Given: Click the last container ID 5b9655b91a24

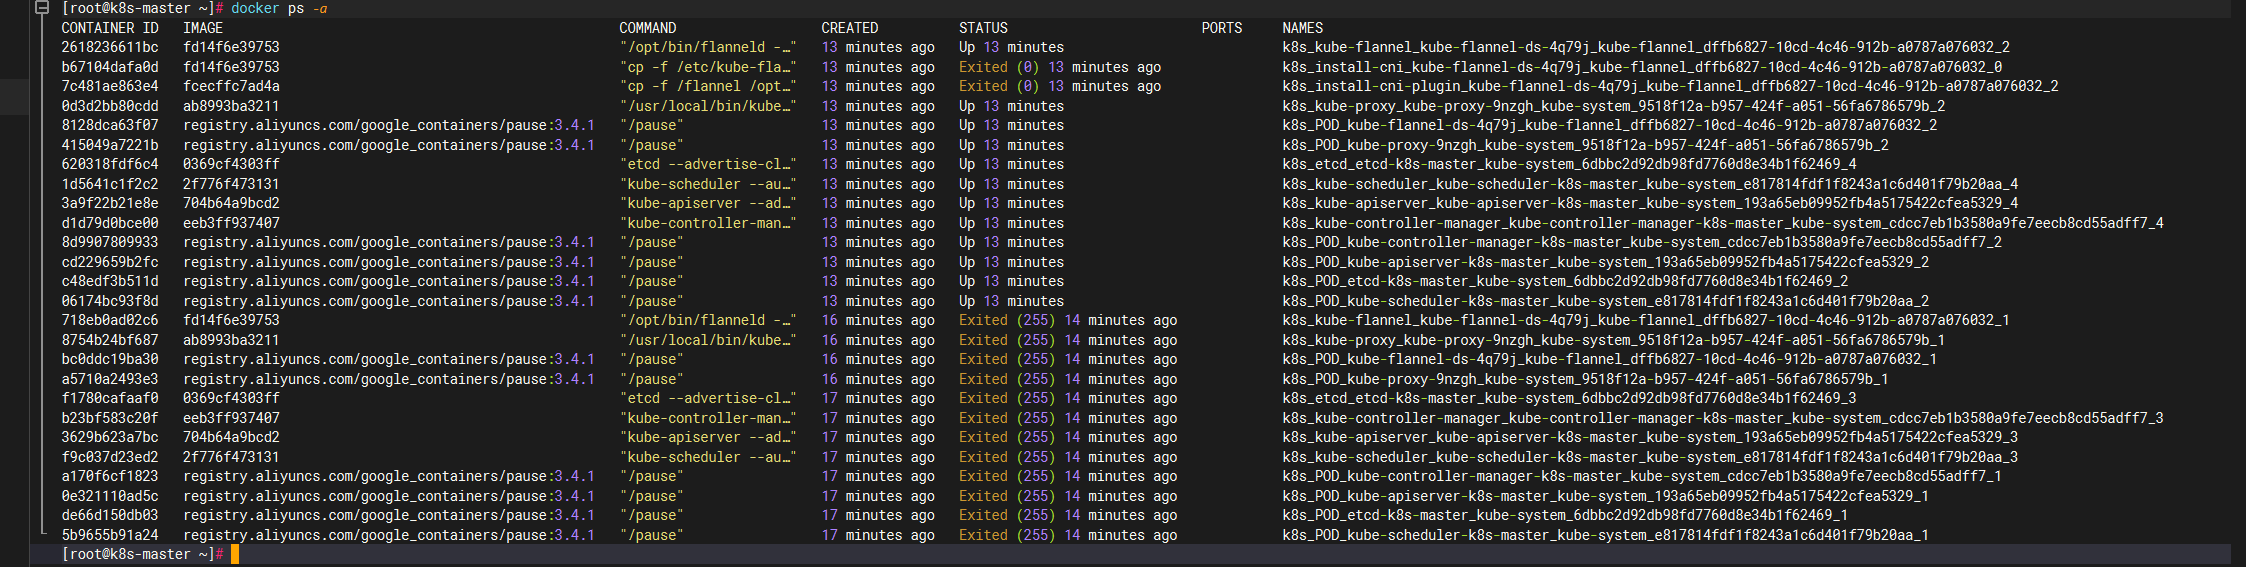Looking at the screenshot, I should (110, 535).
